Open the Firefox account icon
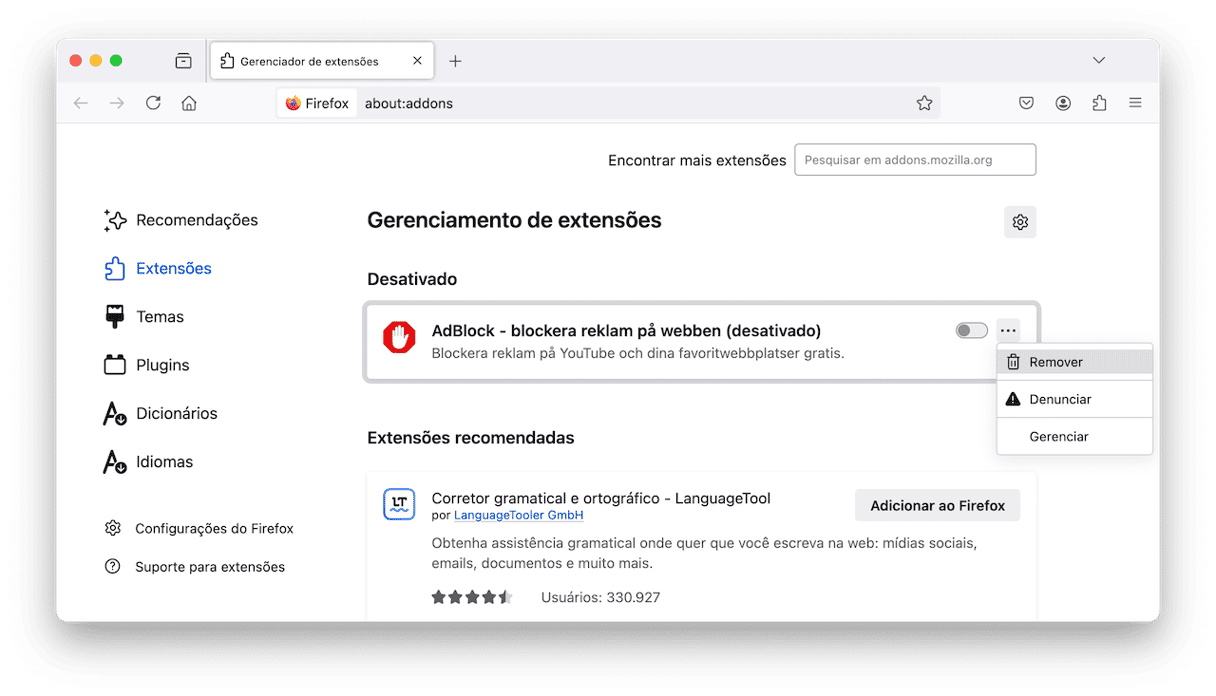The width and height of the screenshot is (1216, 696). pos(1063,103)
